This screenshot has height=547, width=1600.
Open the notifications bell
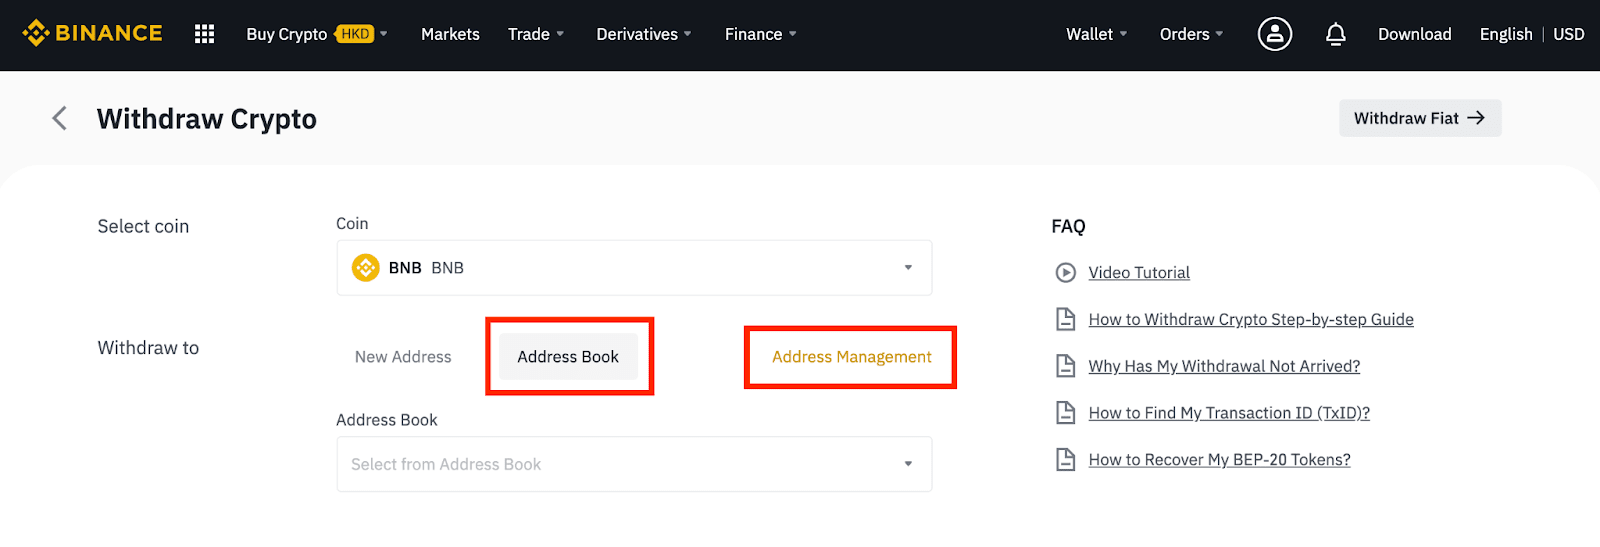pyautogui.click(x=1335, y=35)
